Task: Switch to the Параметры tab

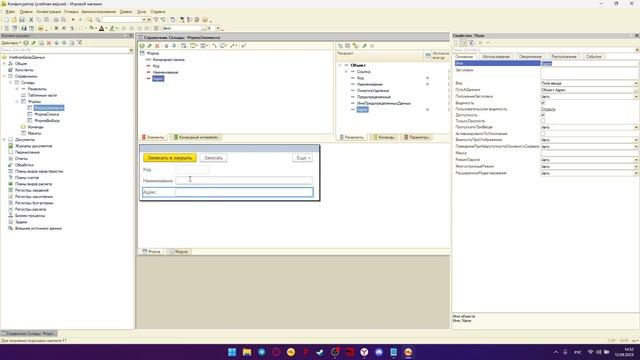Action: (x=416, y=137)
